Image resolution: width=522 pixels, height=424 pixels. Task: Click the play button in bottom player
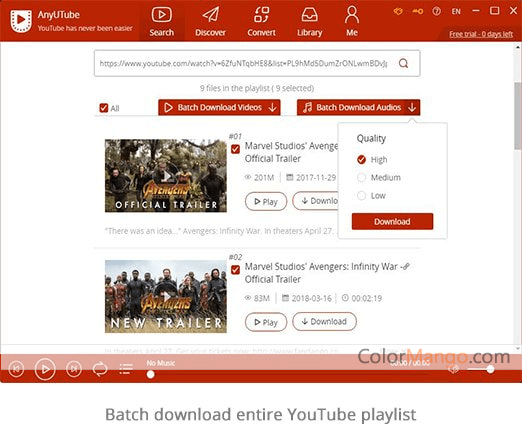[x=45, y=369]
